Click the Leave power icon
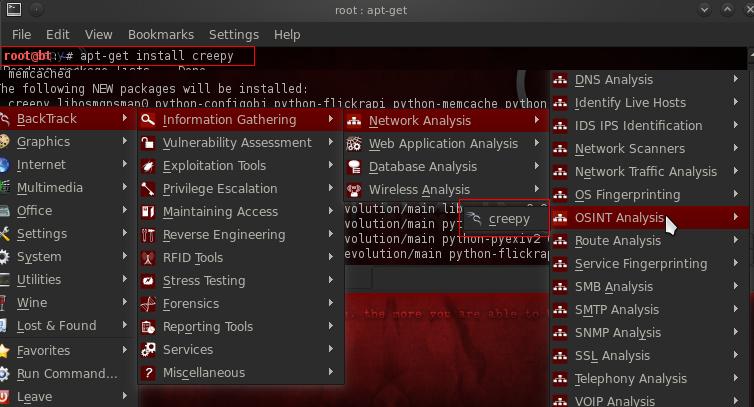The height and width of the screenshot is (407, 754). click(6, 397)
